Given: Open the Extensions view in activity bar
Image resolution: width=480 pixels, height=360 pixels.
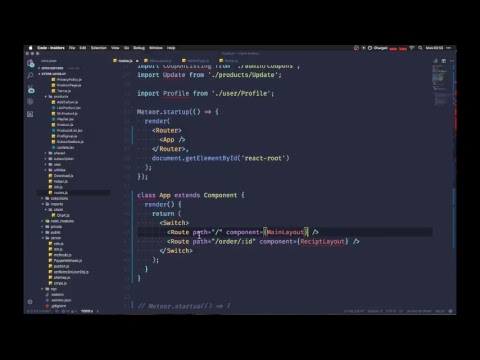Looking at the screenshot, I should click(30, 114).
